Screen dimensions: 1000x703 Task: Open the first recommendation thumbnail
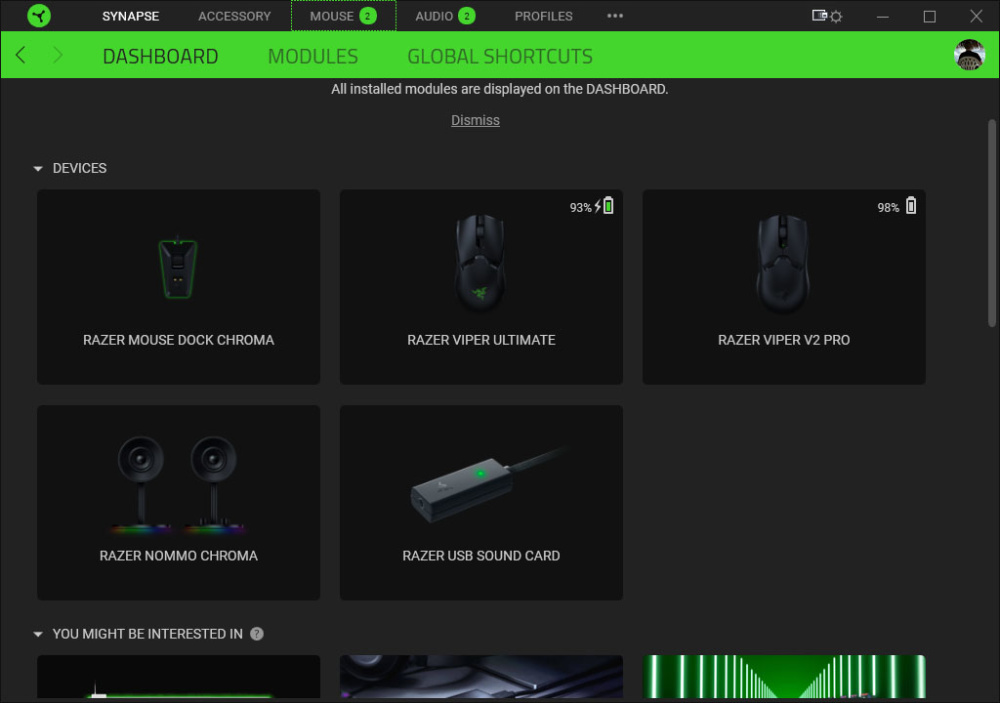point(179,676)
